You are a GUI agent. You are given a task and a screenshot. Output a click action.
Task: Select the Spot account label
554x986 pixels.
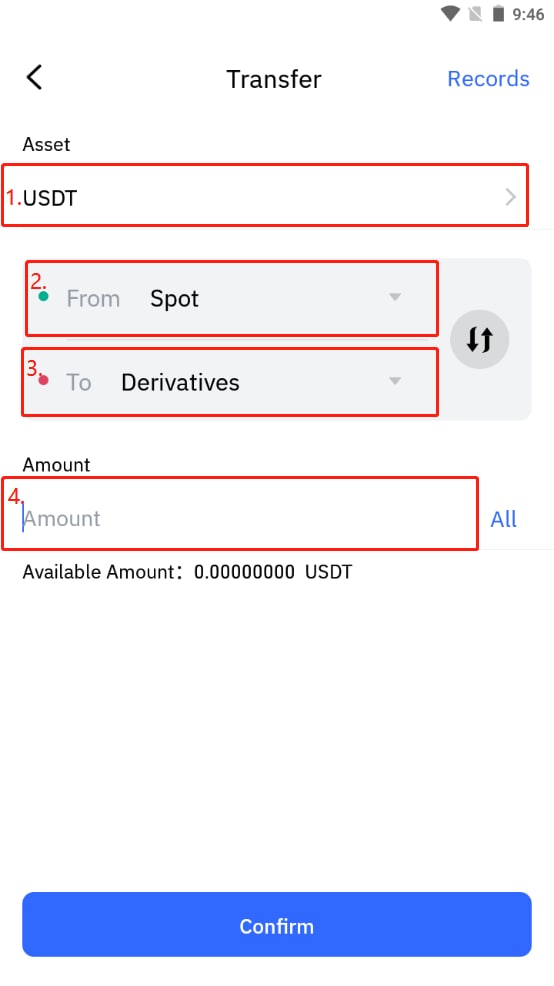pos(174,299)
